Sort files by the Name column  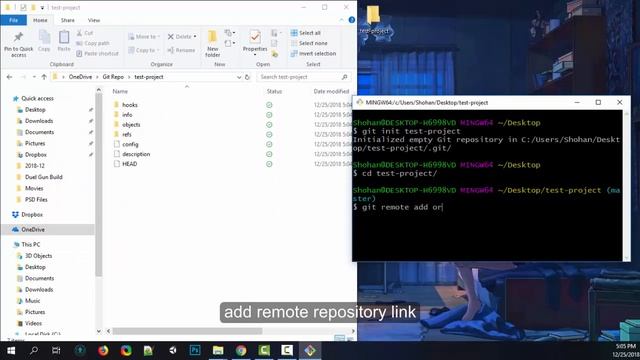120,91
